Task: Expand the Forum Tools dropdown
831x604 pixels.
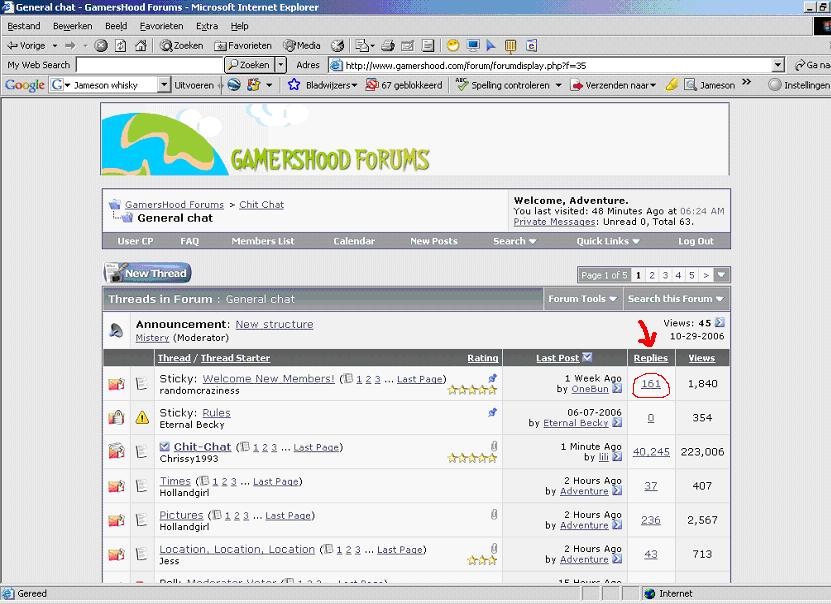Action: (x=583, y=298)
